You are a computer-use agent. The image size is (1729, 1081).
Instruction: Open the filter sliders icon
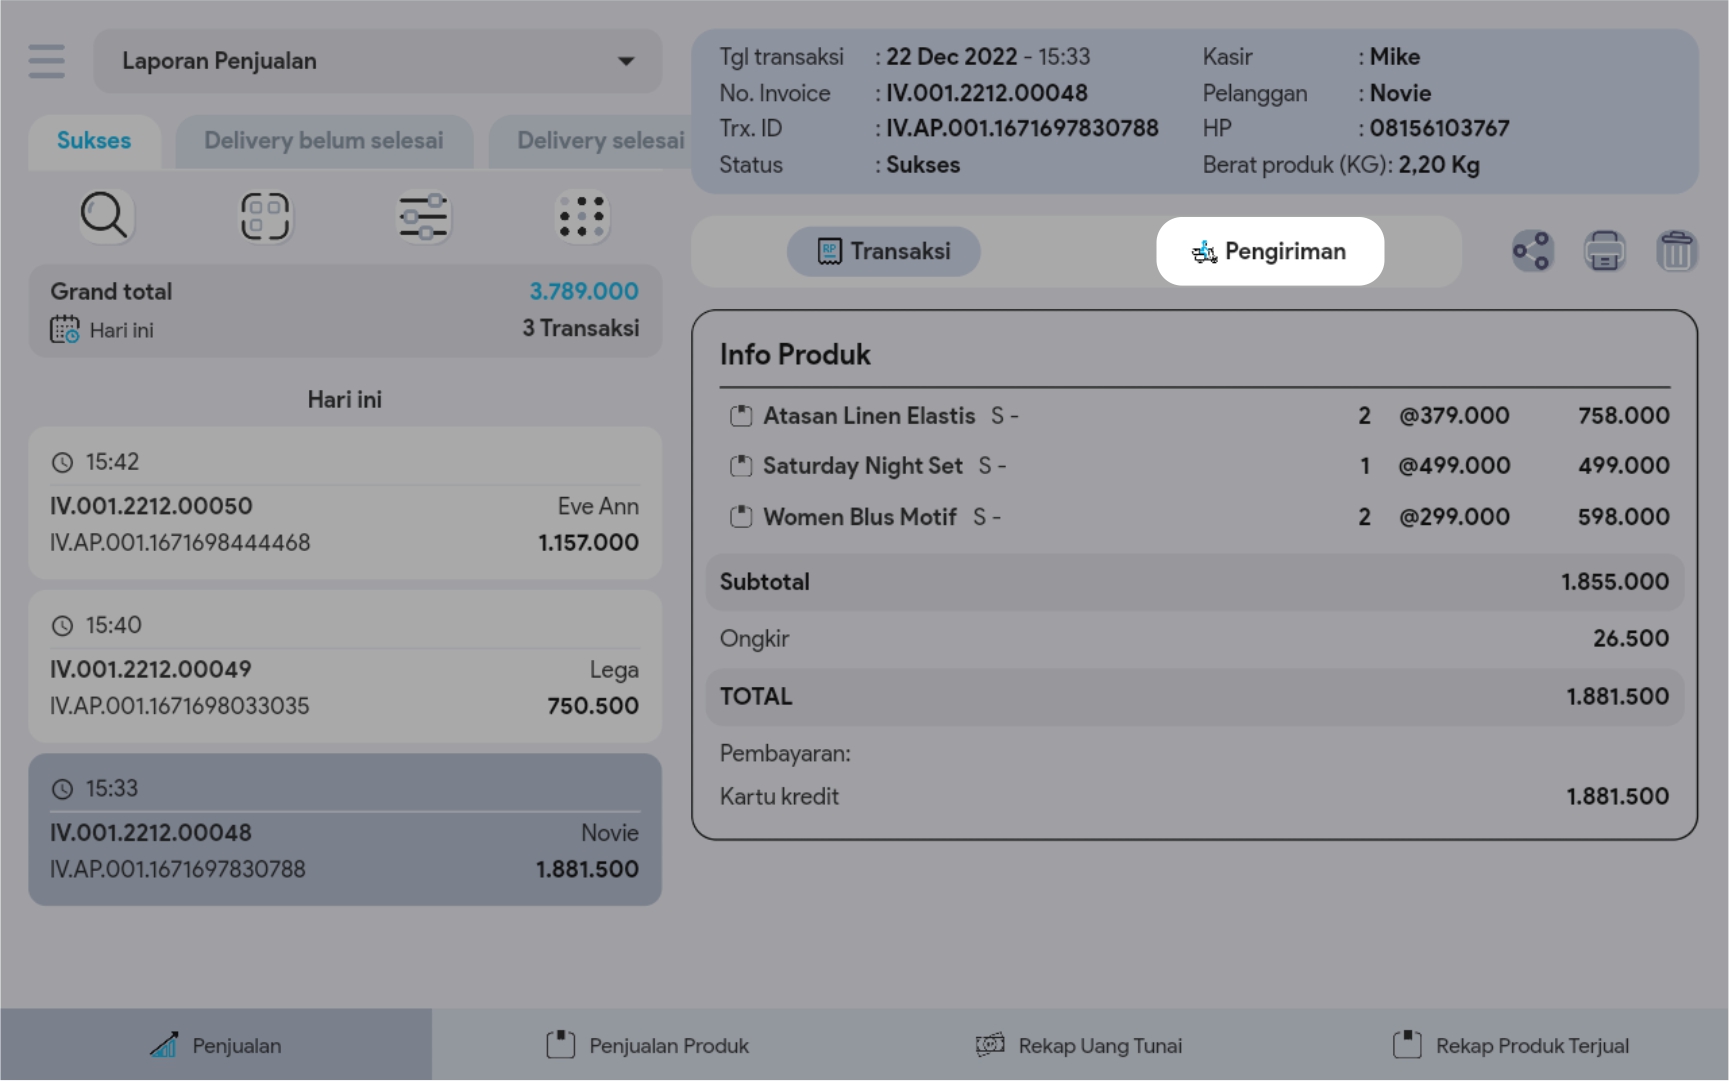(423, 216)
